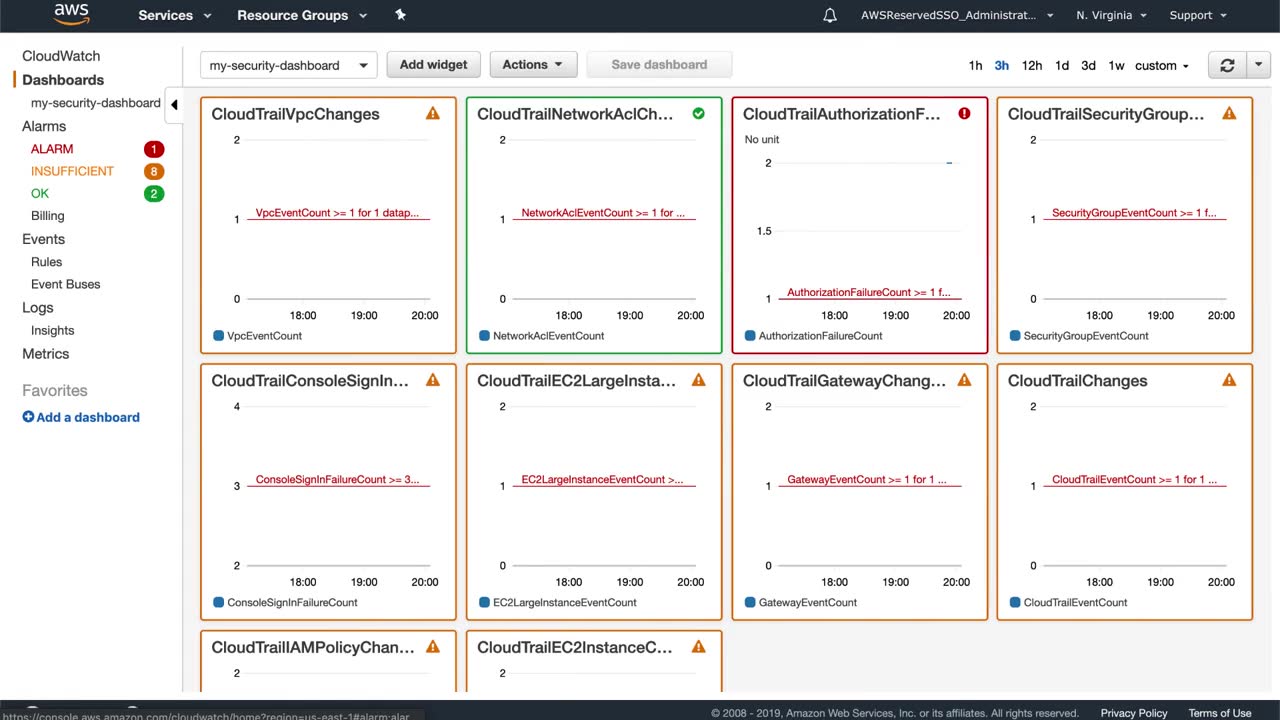Toggle GatewayEventCount legend swatch
The height and width of the screenshot is (720, 1280).
click(750, 602)
